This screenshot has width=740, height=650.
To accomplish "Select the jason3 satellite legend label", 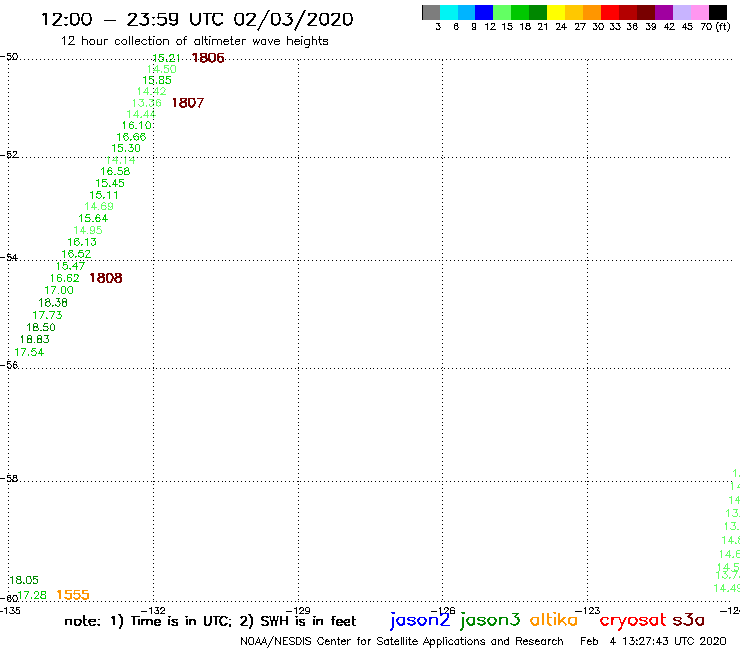I will tap(490, 620).
